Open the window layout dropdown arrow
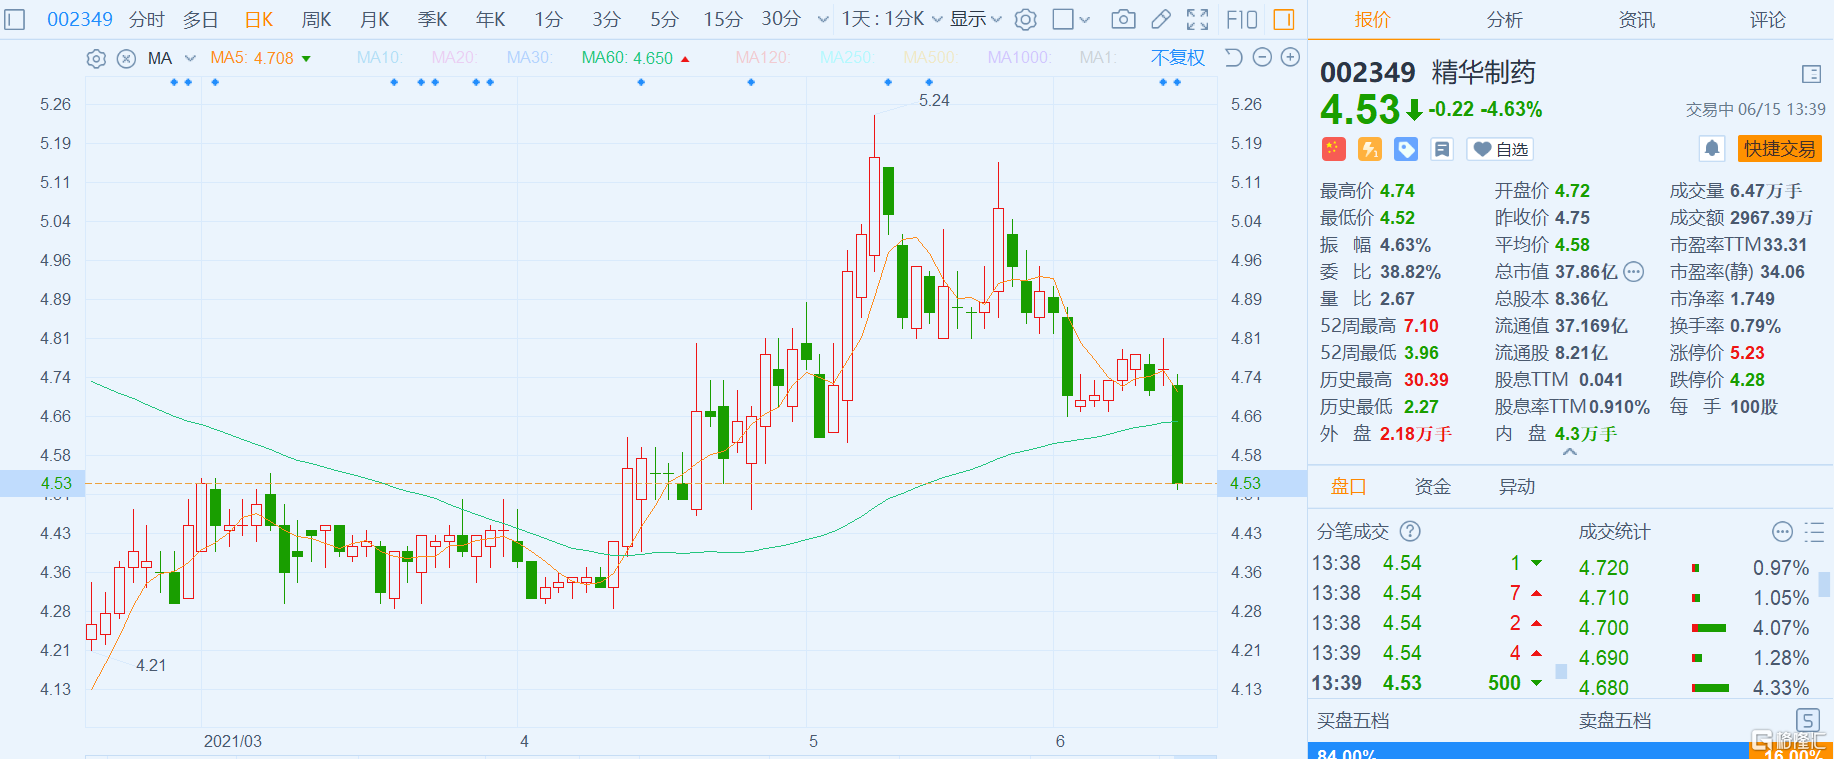This screenshot has width=1834, height=759. [1085, 19]
